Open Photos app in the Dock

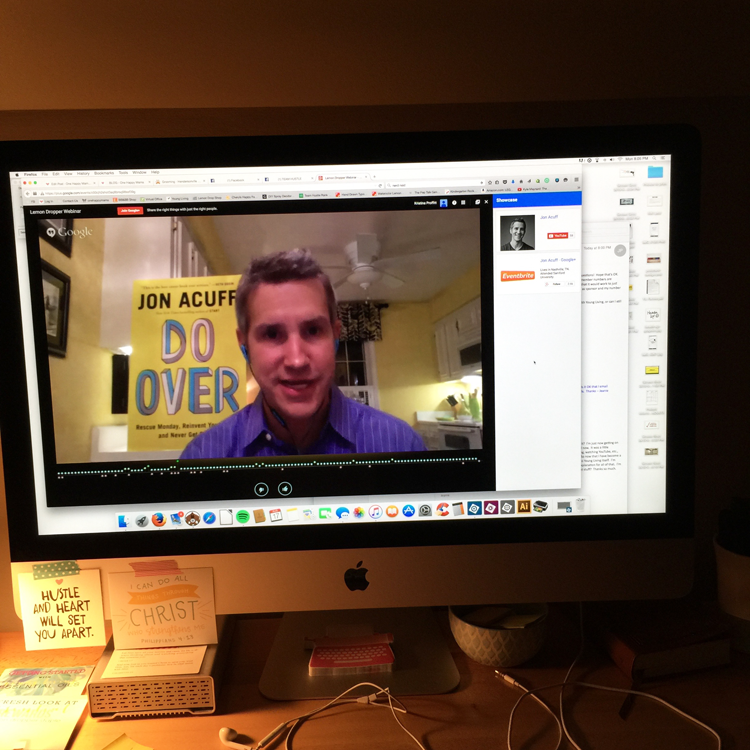[x=359, y=513]
